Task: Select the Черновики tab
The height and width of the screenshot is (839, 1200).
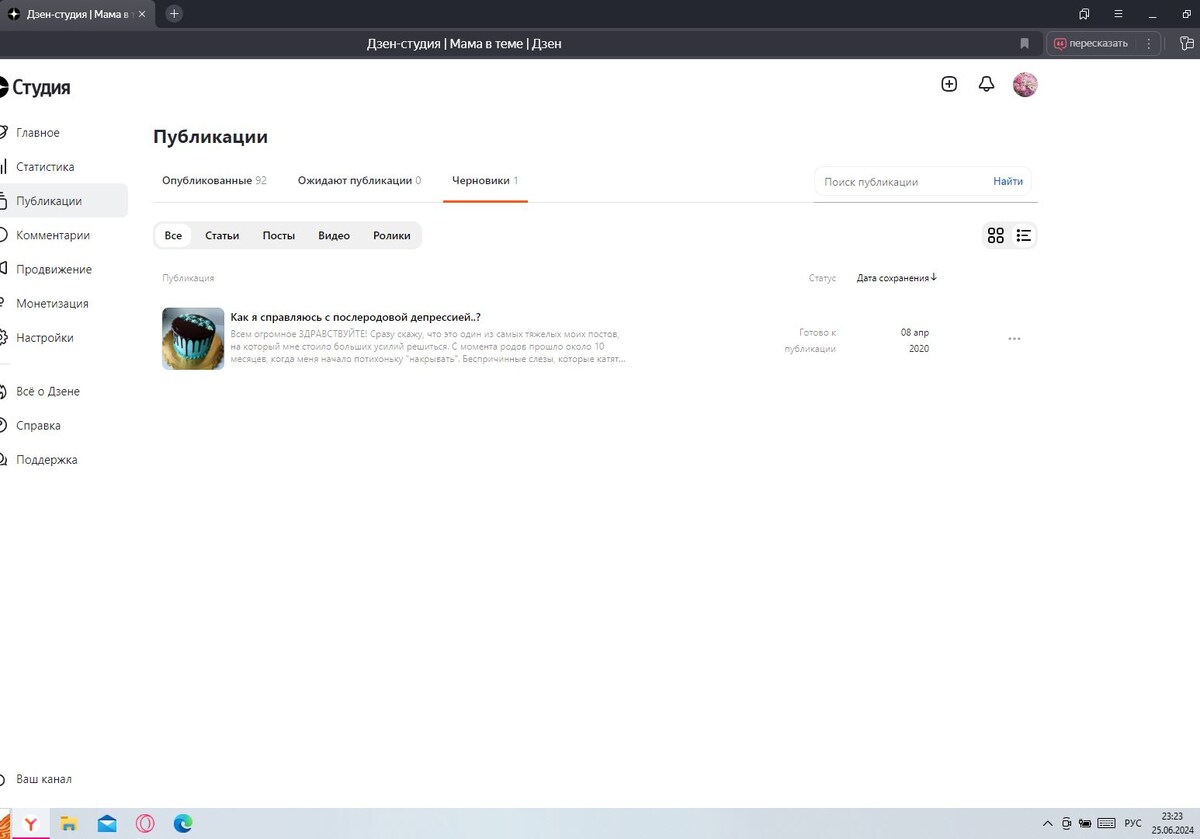Action: pos(485,181)
